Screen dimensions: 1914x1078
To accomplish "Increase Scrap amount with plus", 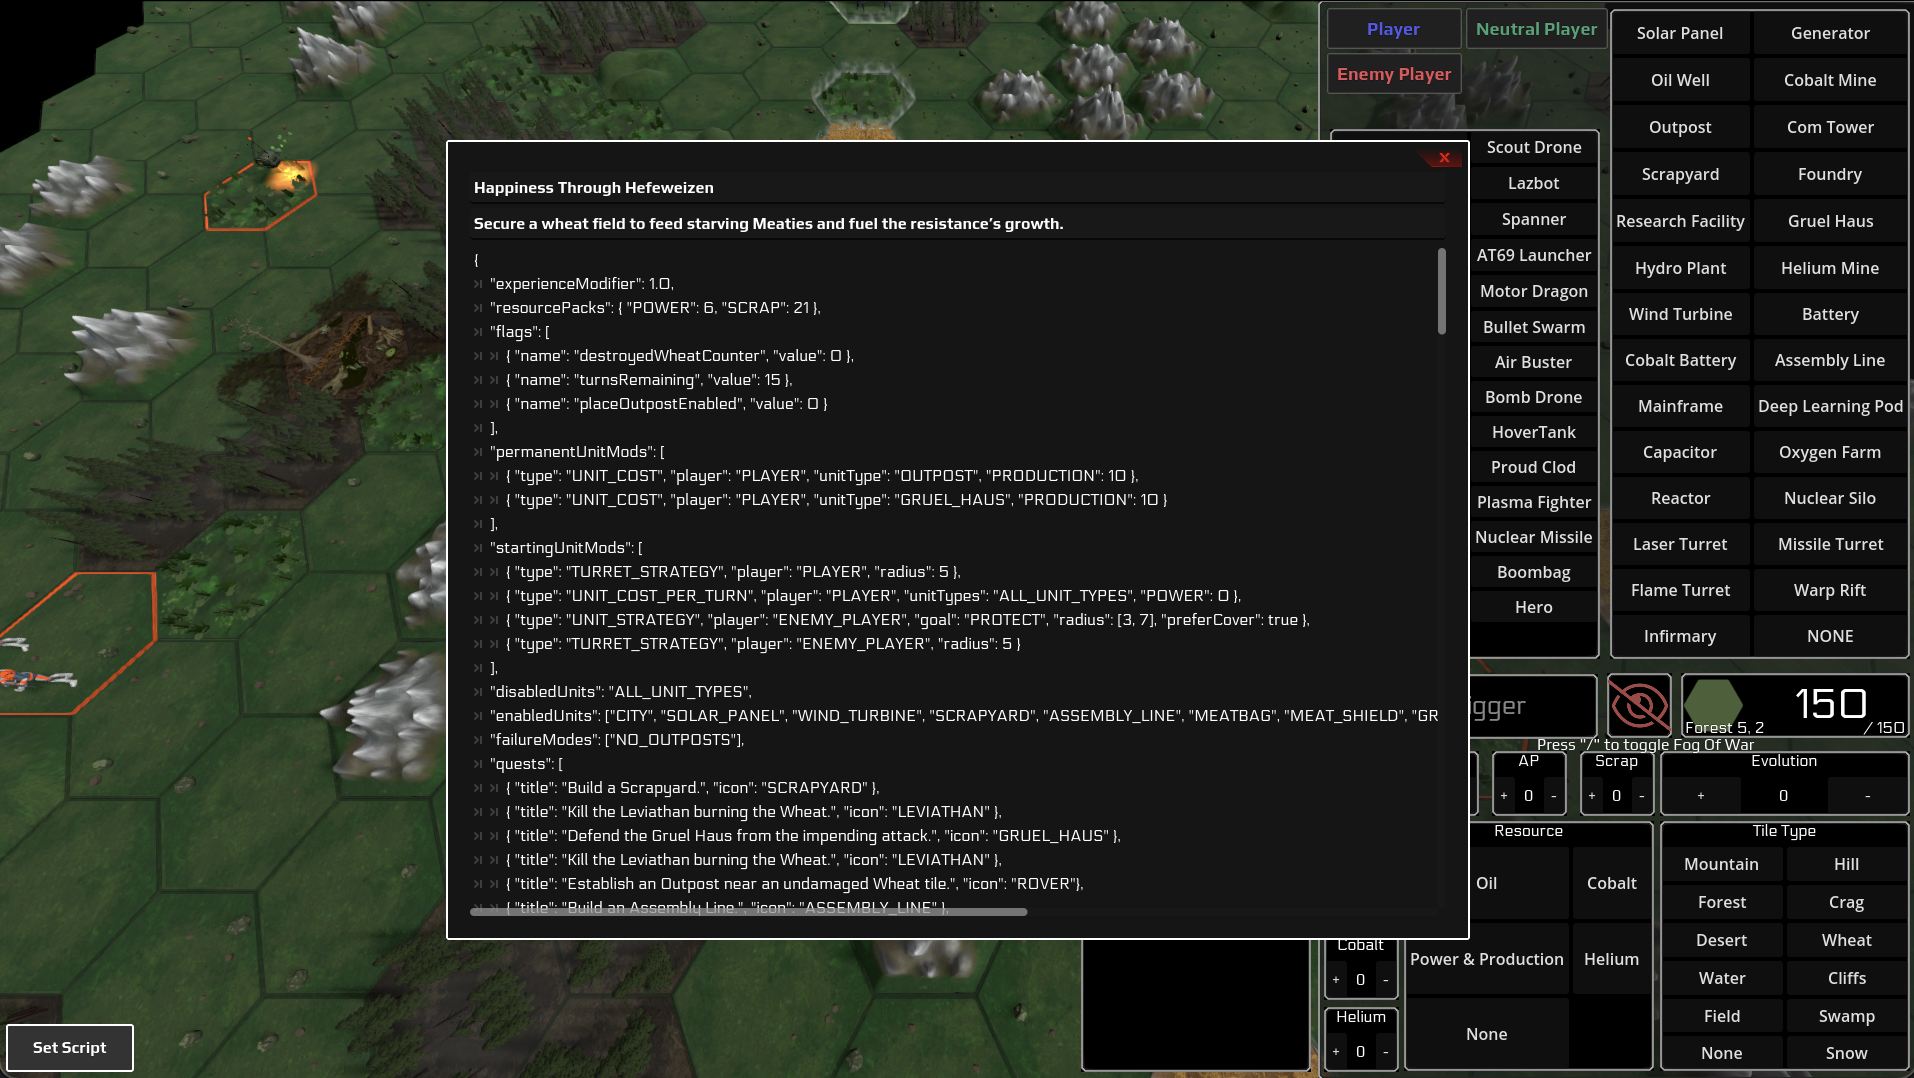I will [1592, 796].
